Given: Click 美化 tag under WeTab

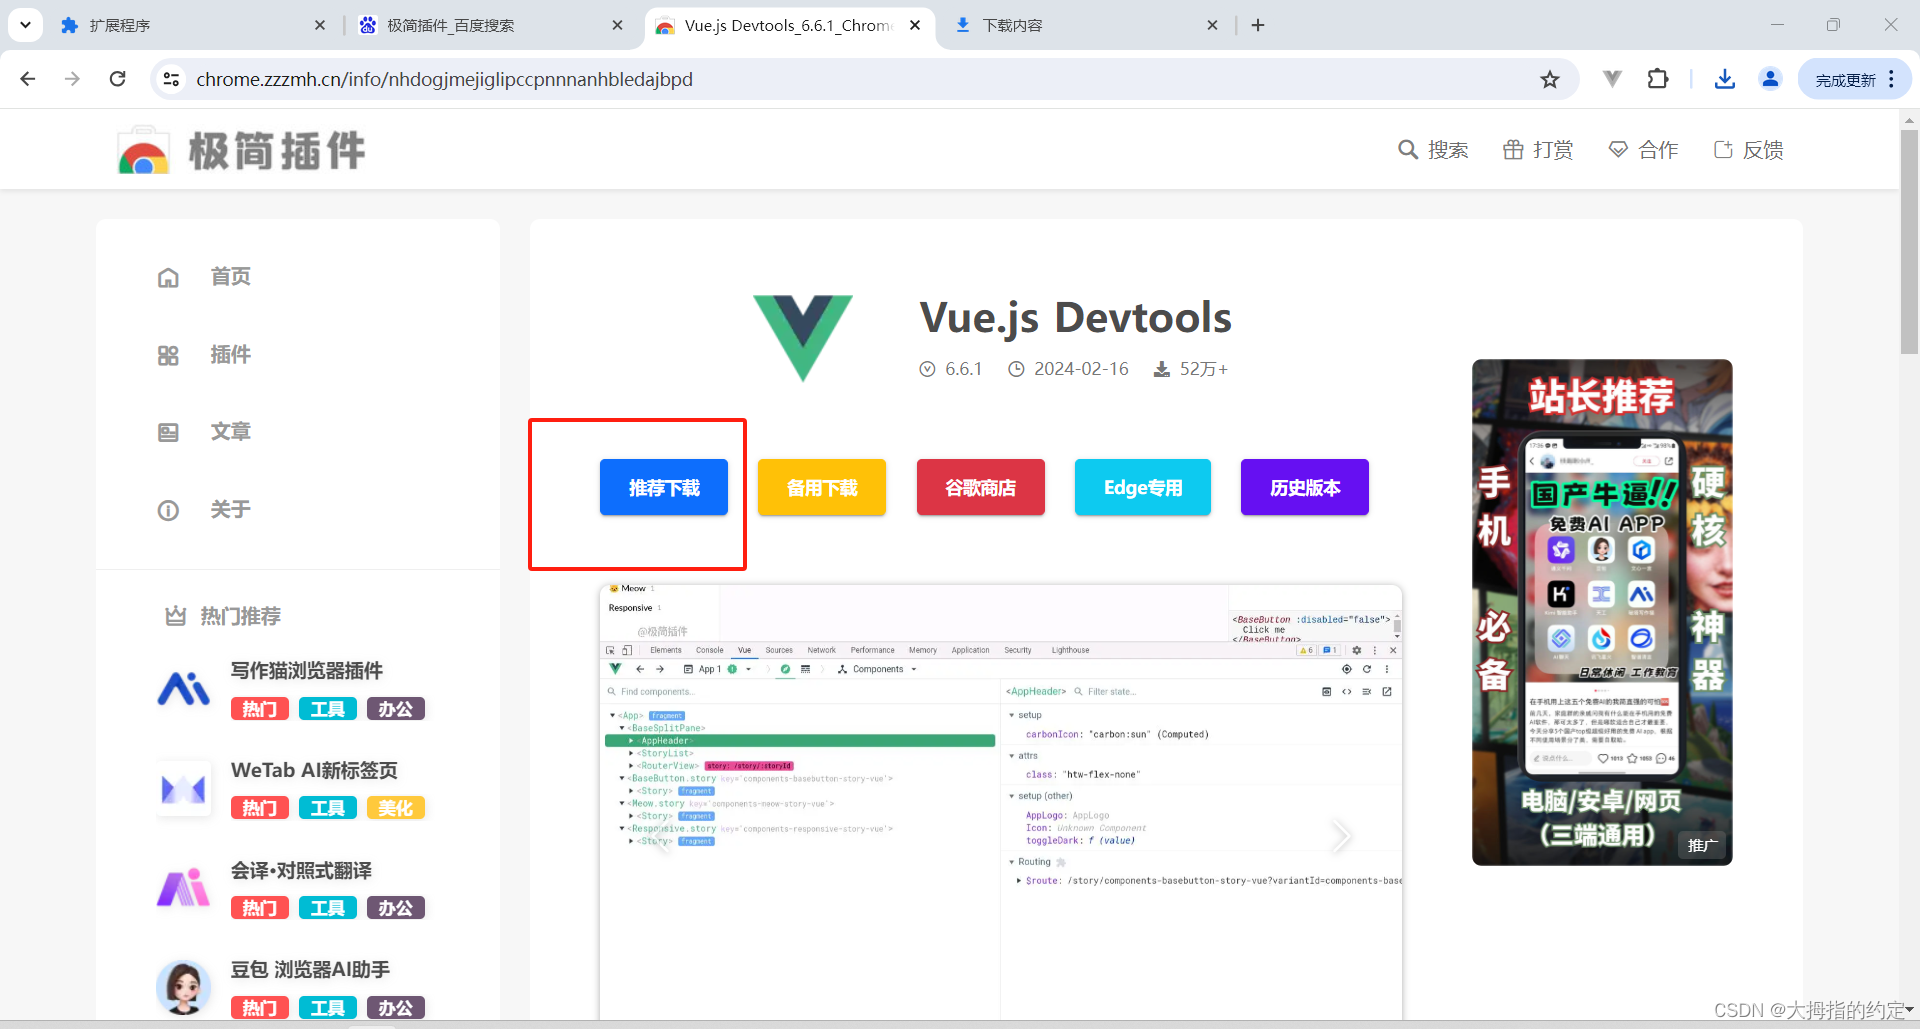Looking at the screenshot, I should (396, 808).
